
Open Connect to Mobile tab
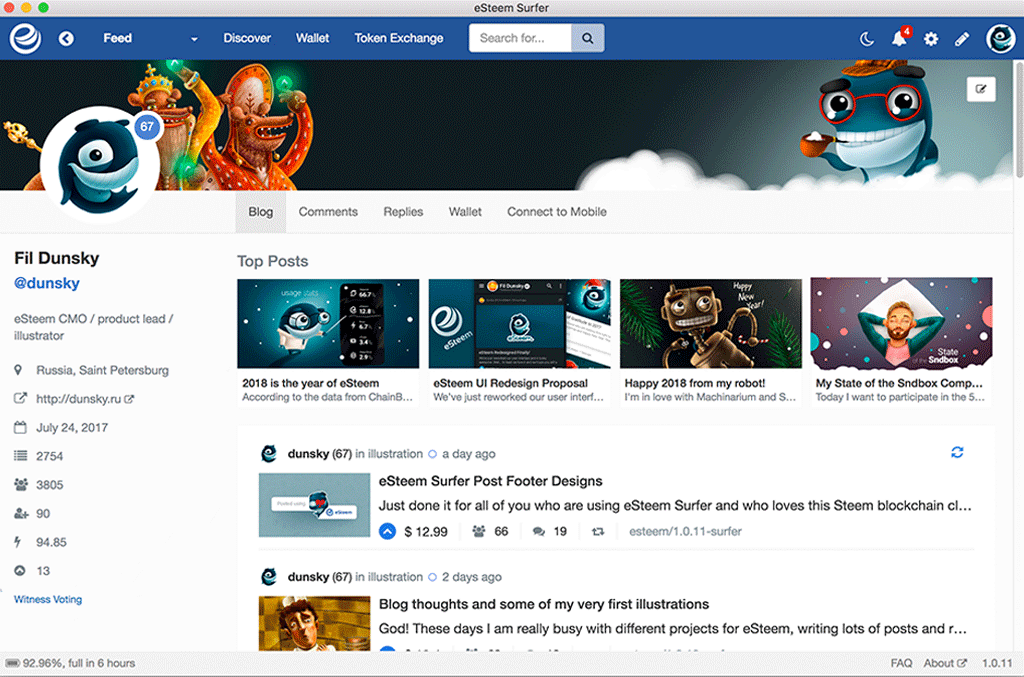[x=556, y=212]
